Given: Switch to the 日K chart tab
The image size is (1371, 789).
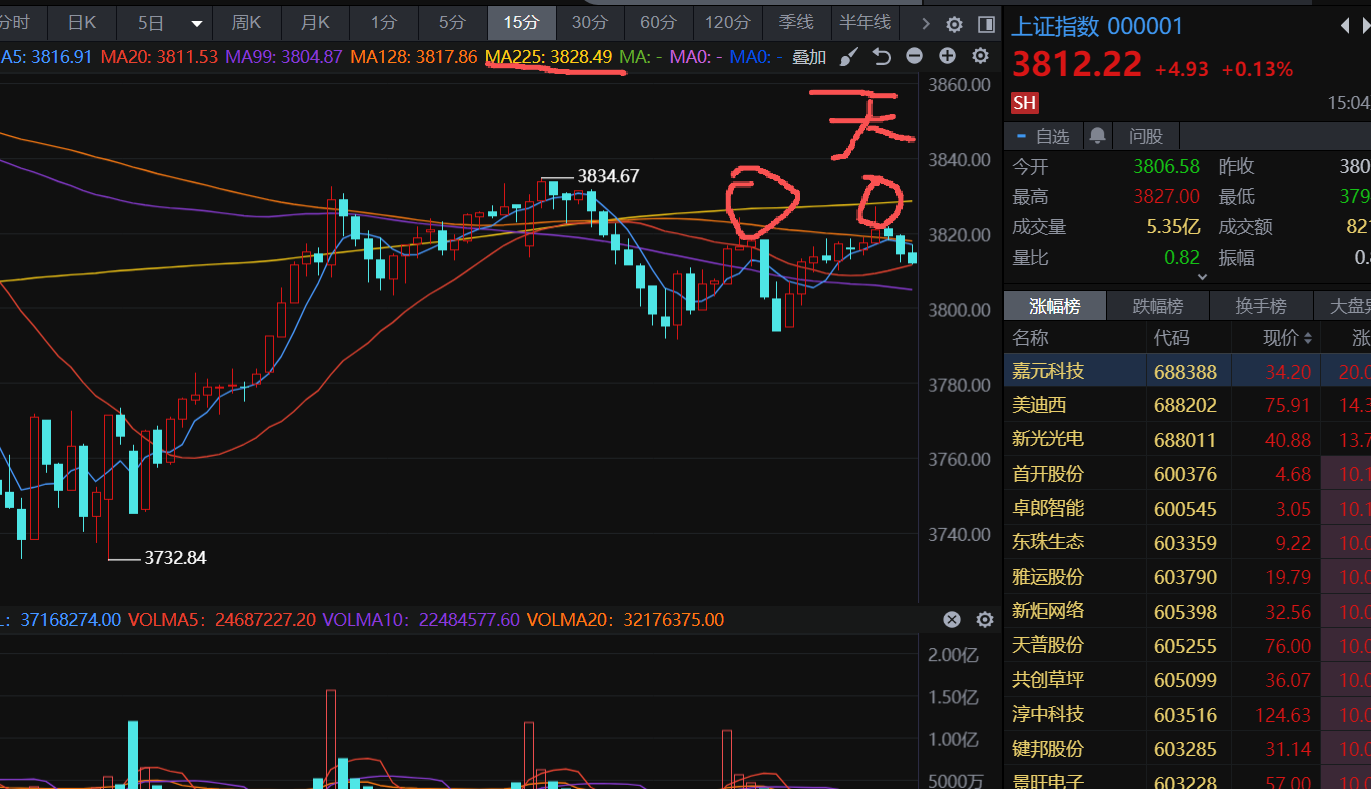Looking at the screenshot, I should tap(82, 22).
